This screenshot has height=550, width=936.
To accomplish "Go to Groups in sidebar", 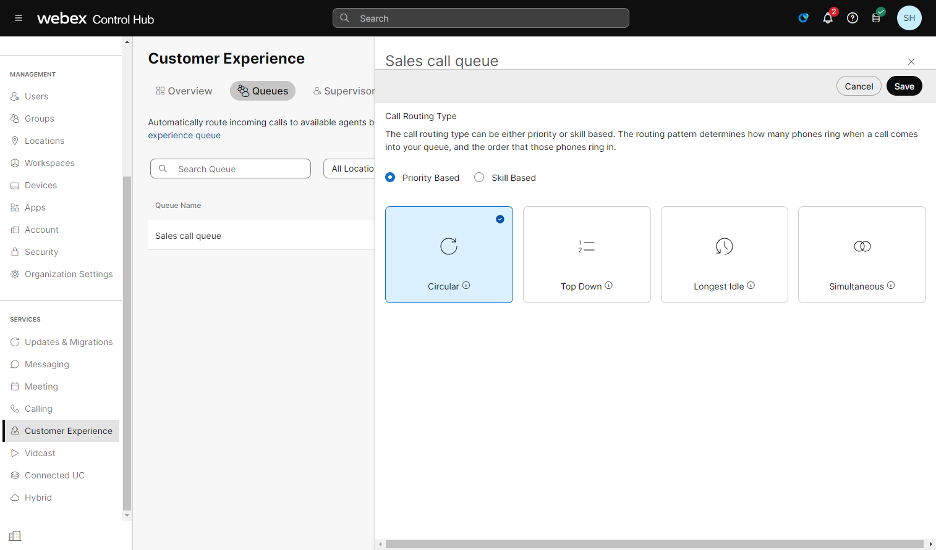I will 39,118.
